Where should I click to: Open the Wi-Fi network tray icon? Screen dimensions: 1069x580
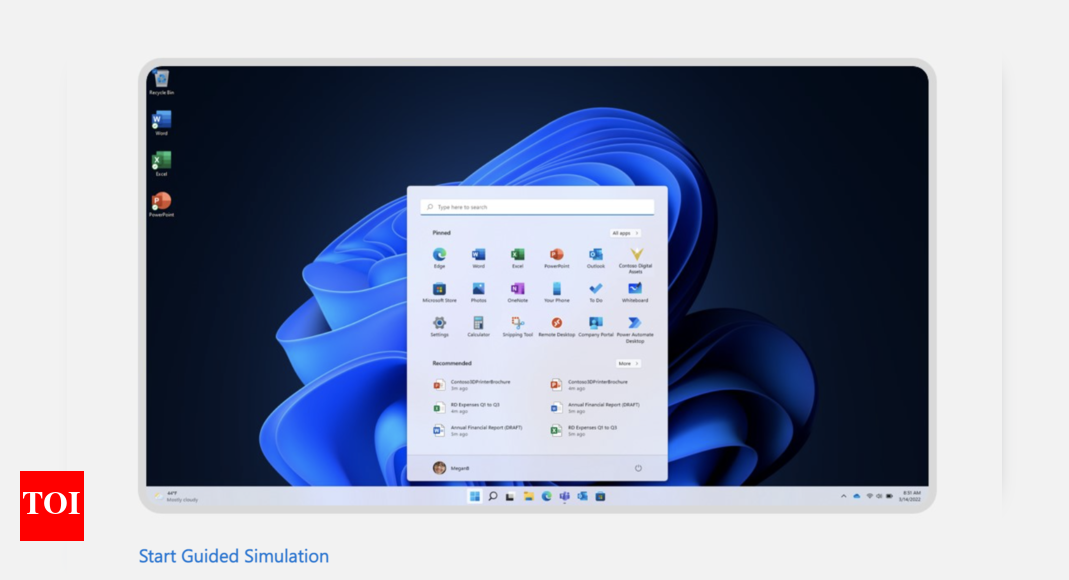[x=869, y=496]
